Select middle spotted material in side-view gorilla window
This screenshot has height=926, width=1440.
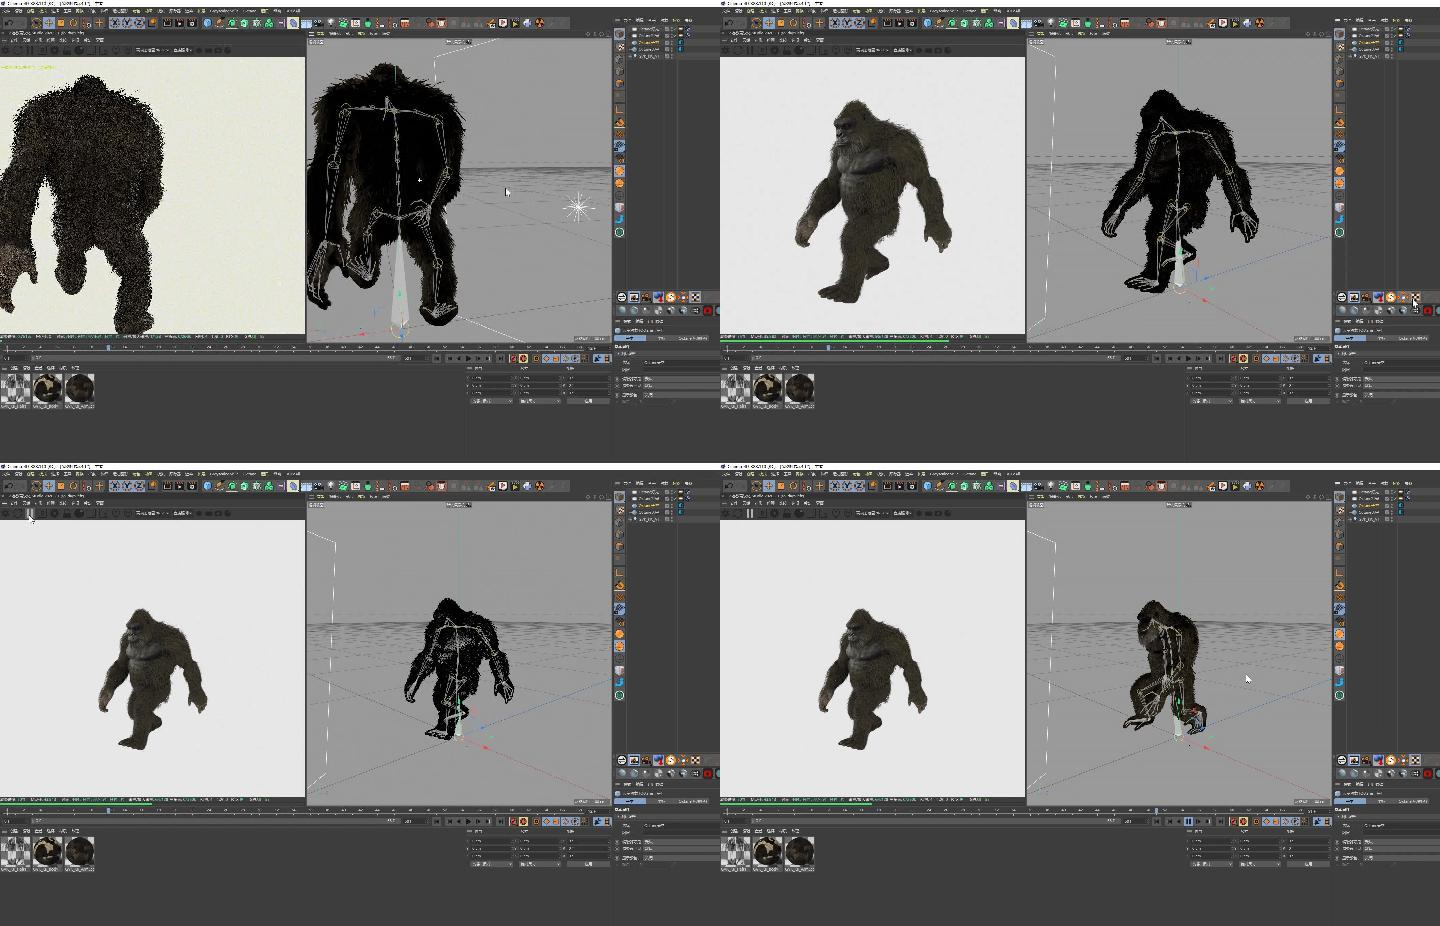click(x=767, y=388)
